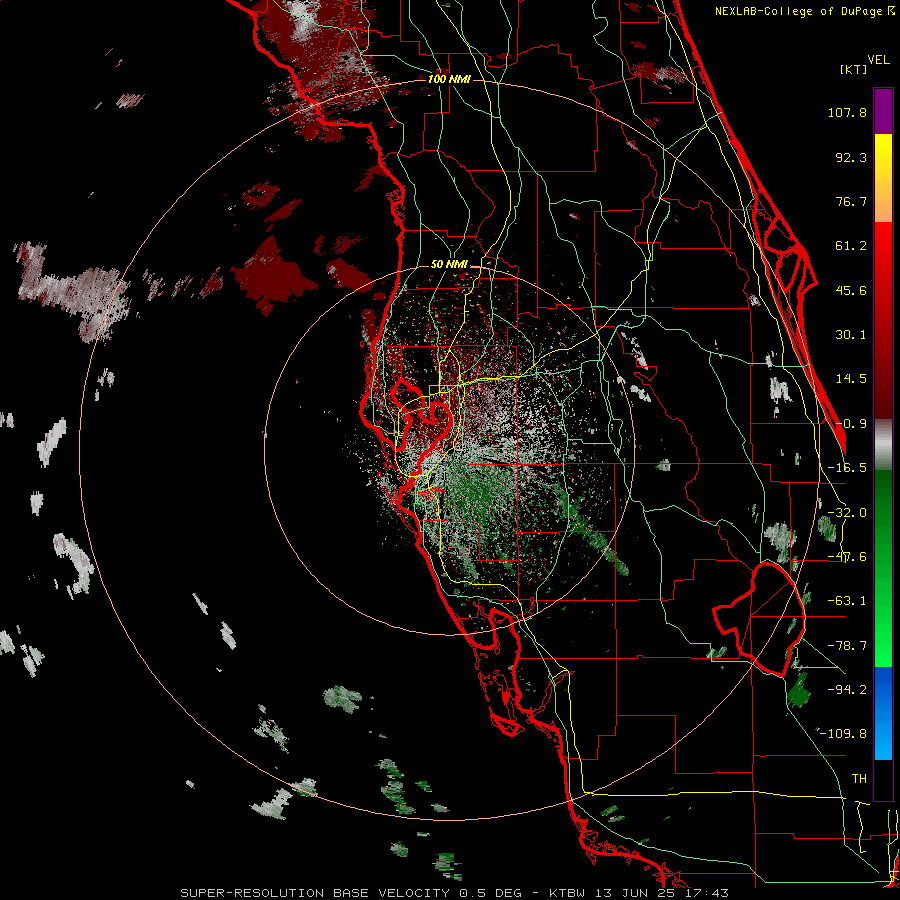Click the Lake Okeechobee outline on map
This screenshot has width=900, height=900.
[759, 619]
